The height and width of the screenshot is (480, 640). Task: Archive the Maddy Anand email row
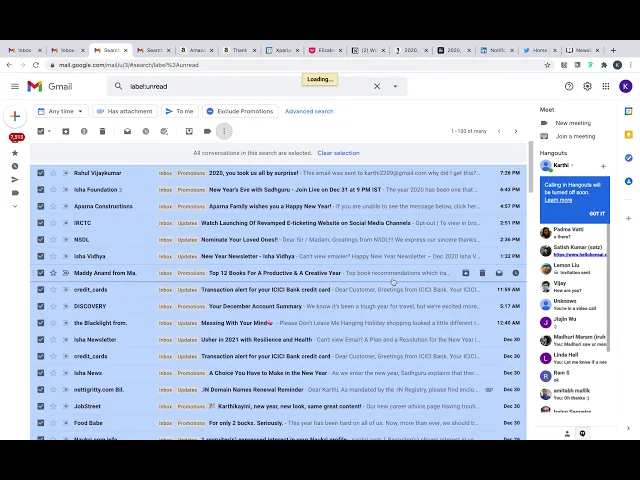[x=466, y=273]
